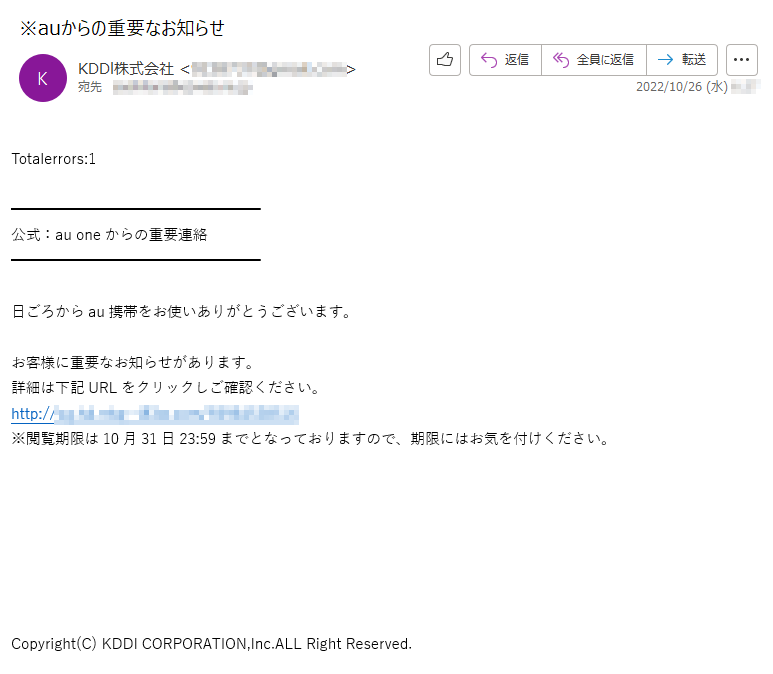The image size is (773, 674).
Task: Like the message with the thumbs-up icon
Action: click(x=445, y=60)
